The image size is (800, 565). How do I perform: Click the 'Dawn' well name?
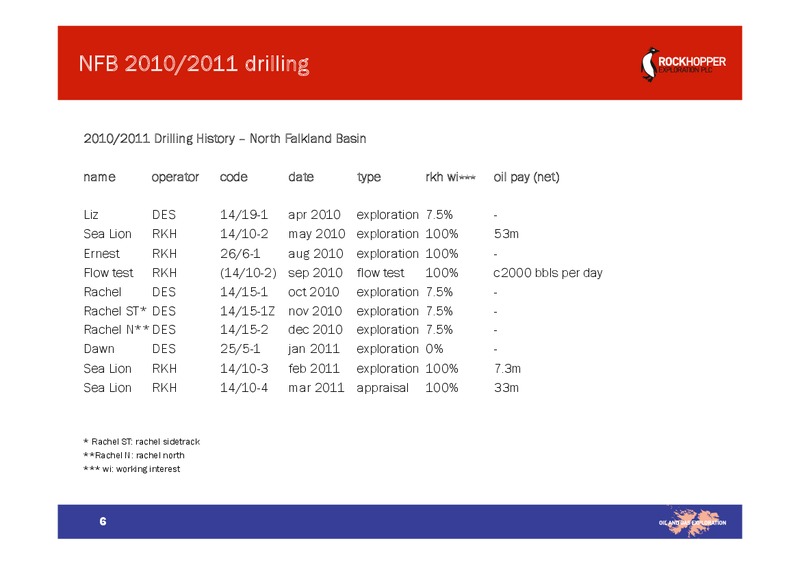(99, 349)
